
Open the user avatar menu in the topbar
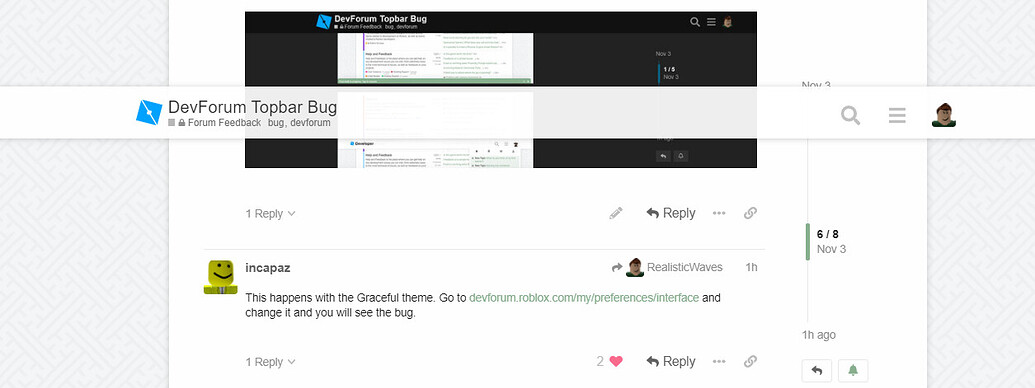tap(944, 115)
